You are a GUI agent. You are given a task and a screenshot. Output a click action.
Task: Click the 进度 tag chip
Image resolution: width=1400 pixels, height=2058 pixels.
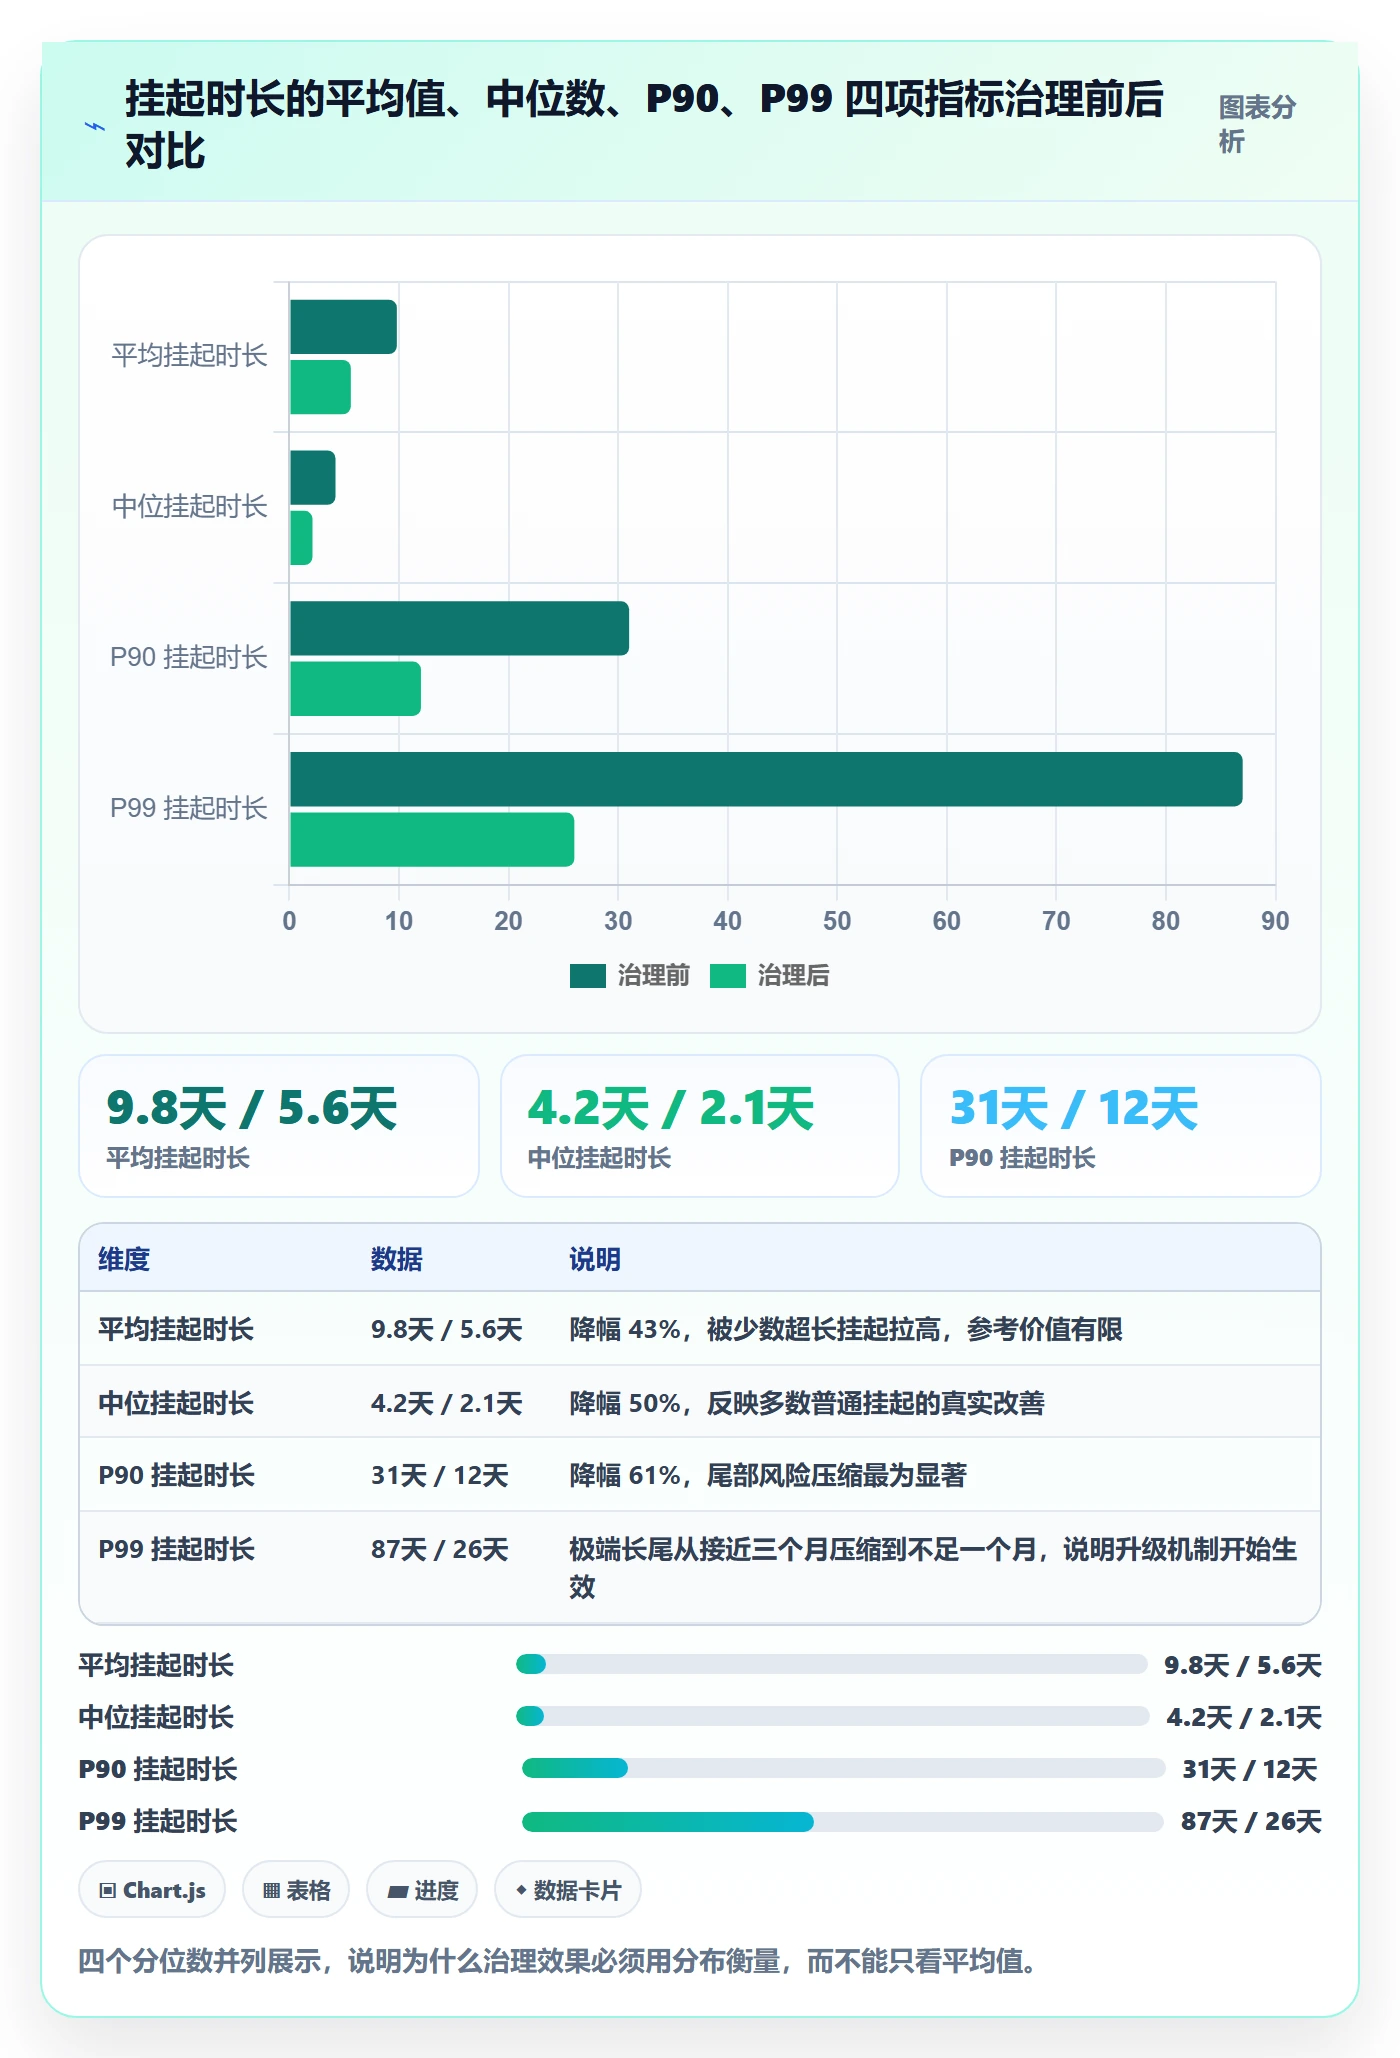422,1890
